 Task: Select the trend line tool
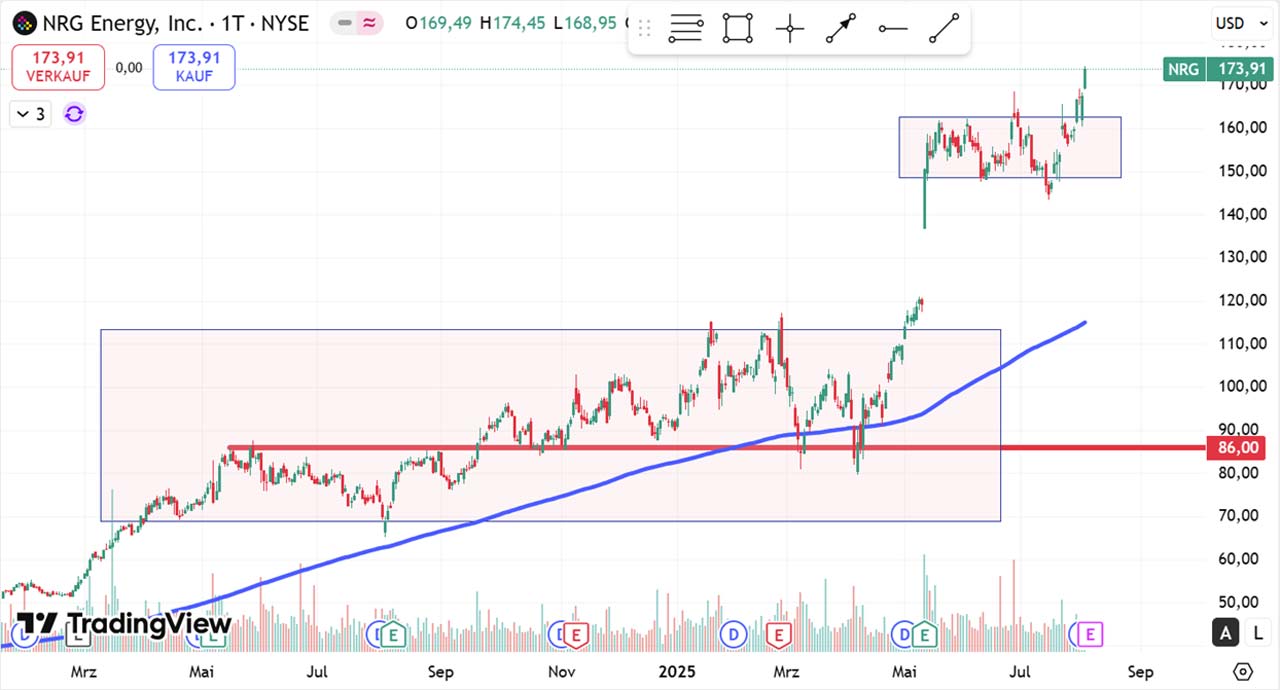(x=944, y=29)
